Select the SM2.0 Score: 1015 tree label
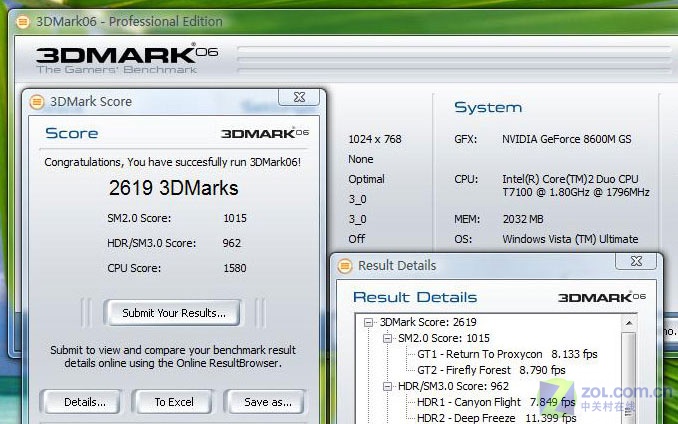The image size is (678, 424). point(444,338)
